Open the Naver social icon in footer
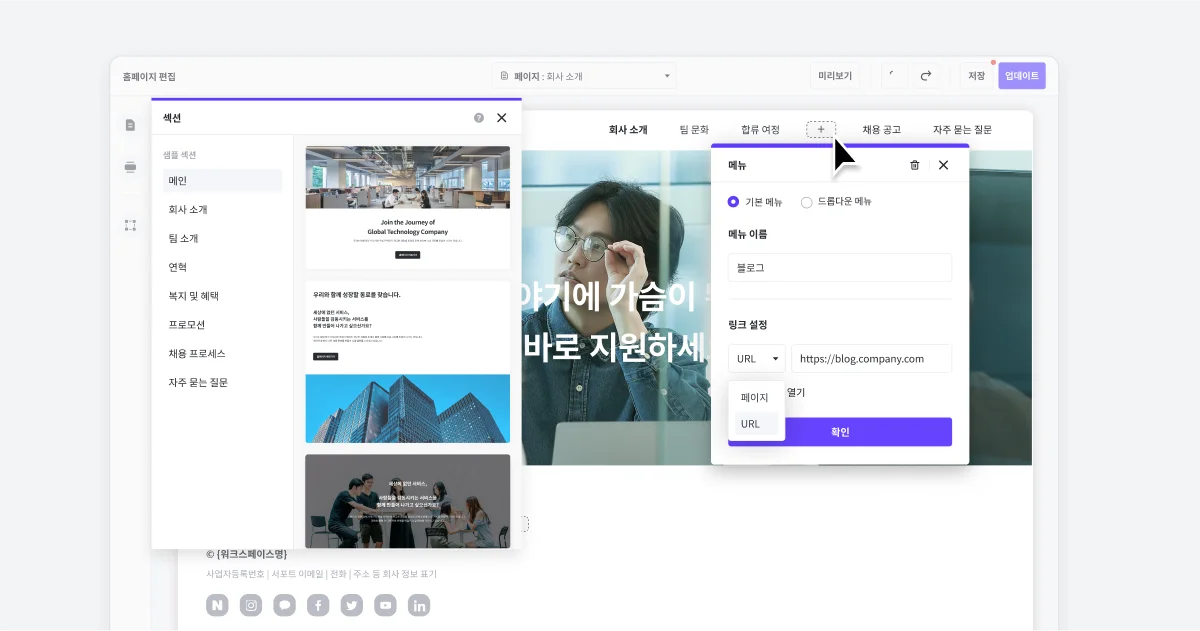 click(218, 605)
